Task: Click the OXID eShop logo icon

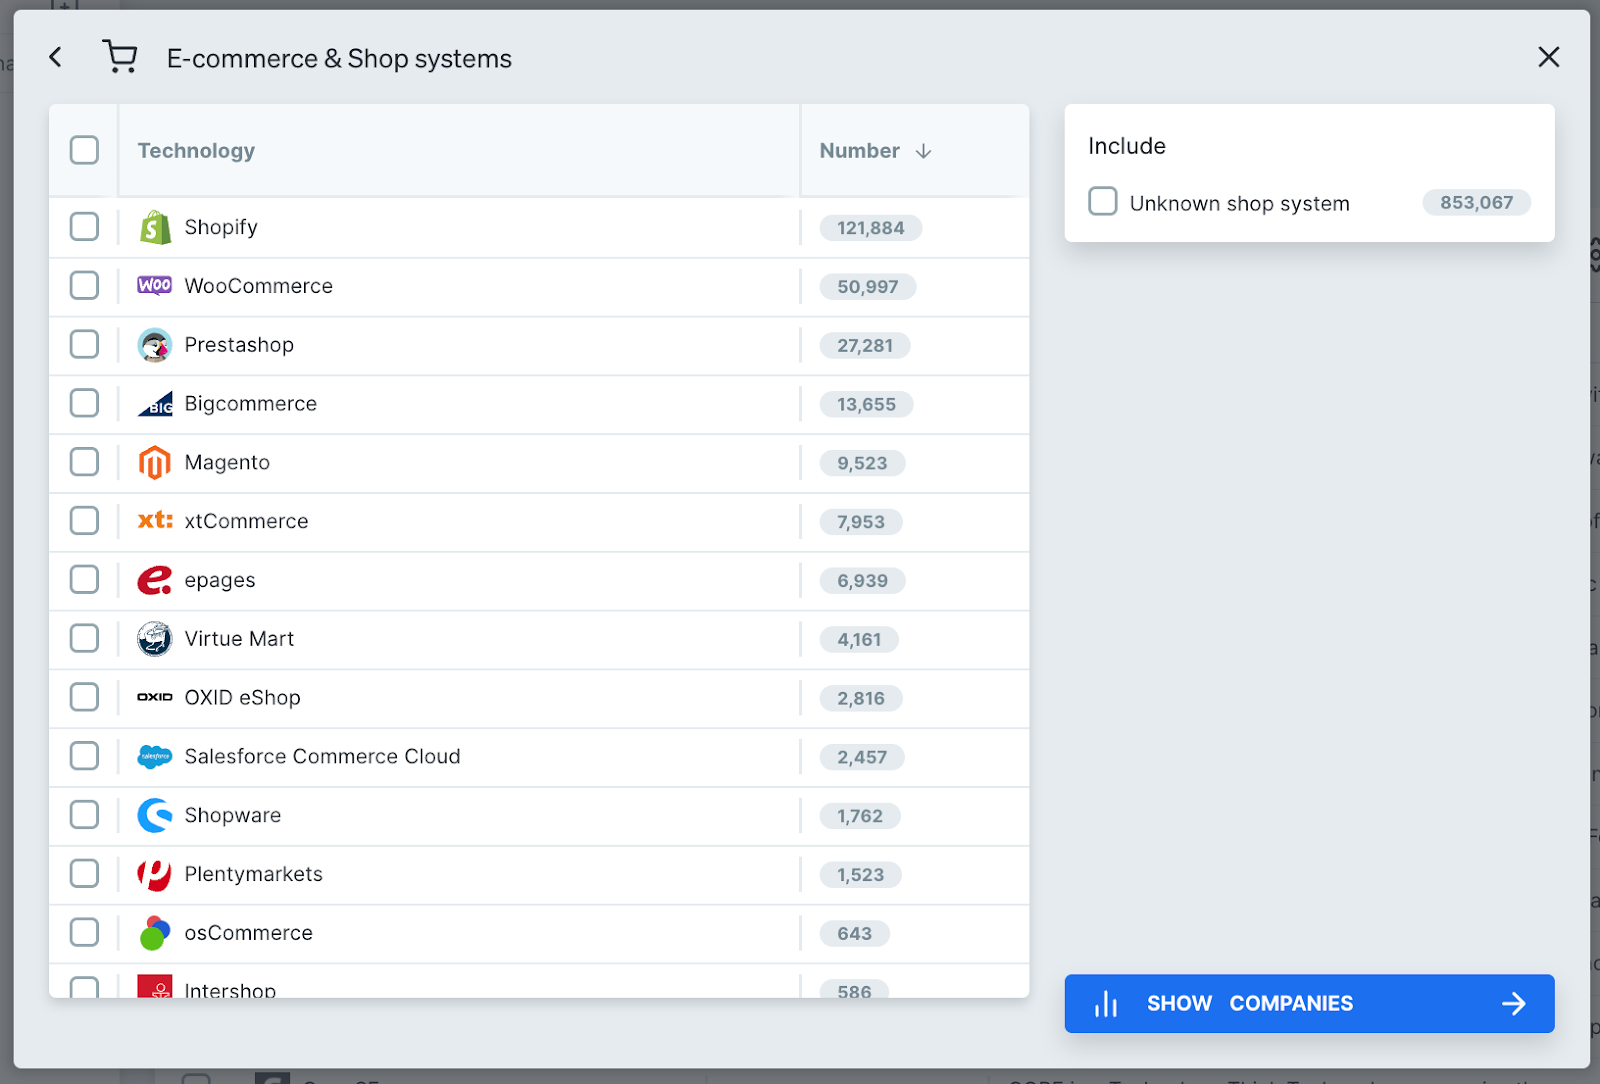Action: (155, 697)
